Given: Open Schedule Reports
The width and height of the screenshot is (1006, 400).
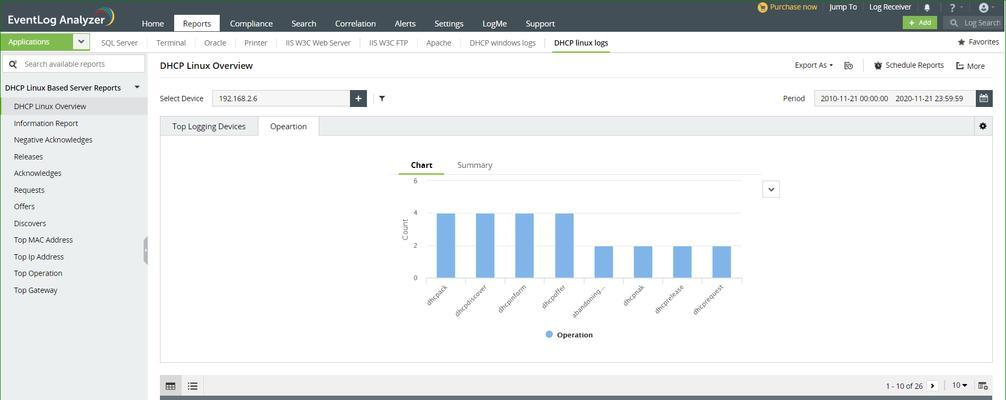Looking at the screenshot, I should click(x=909, y=65).
